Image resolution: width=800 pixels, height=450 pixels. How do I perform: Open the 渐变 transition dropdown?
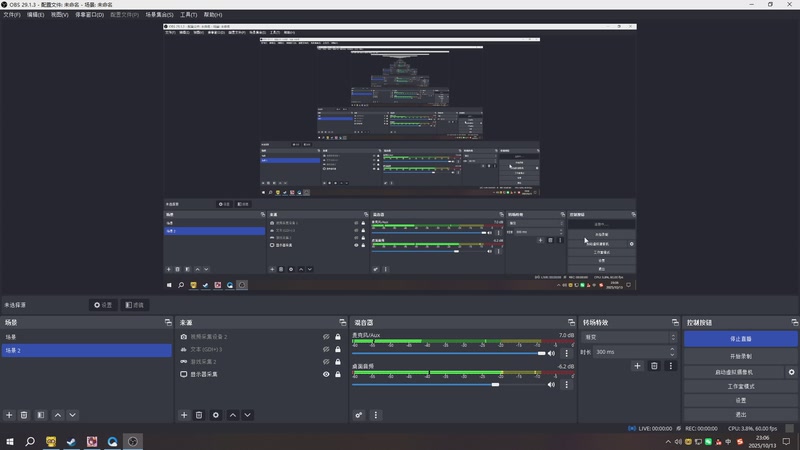629,337
